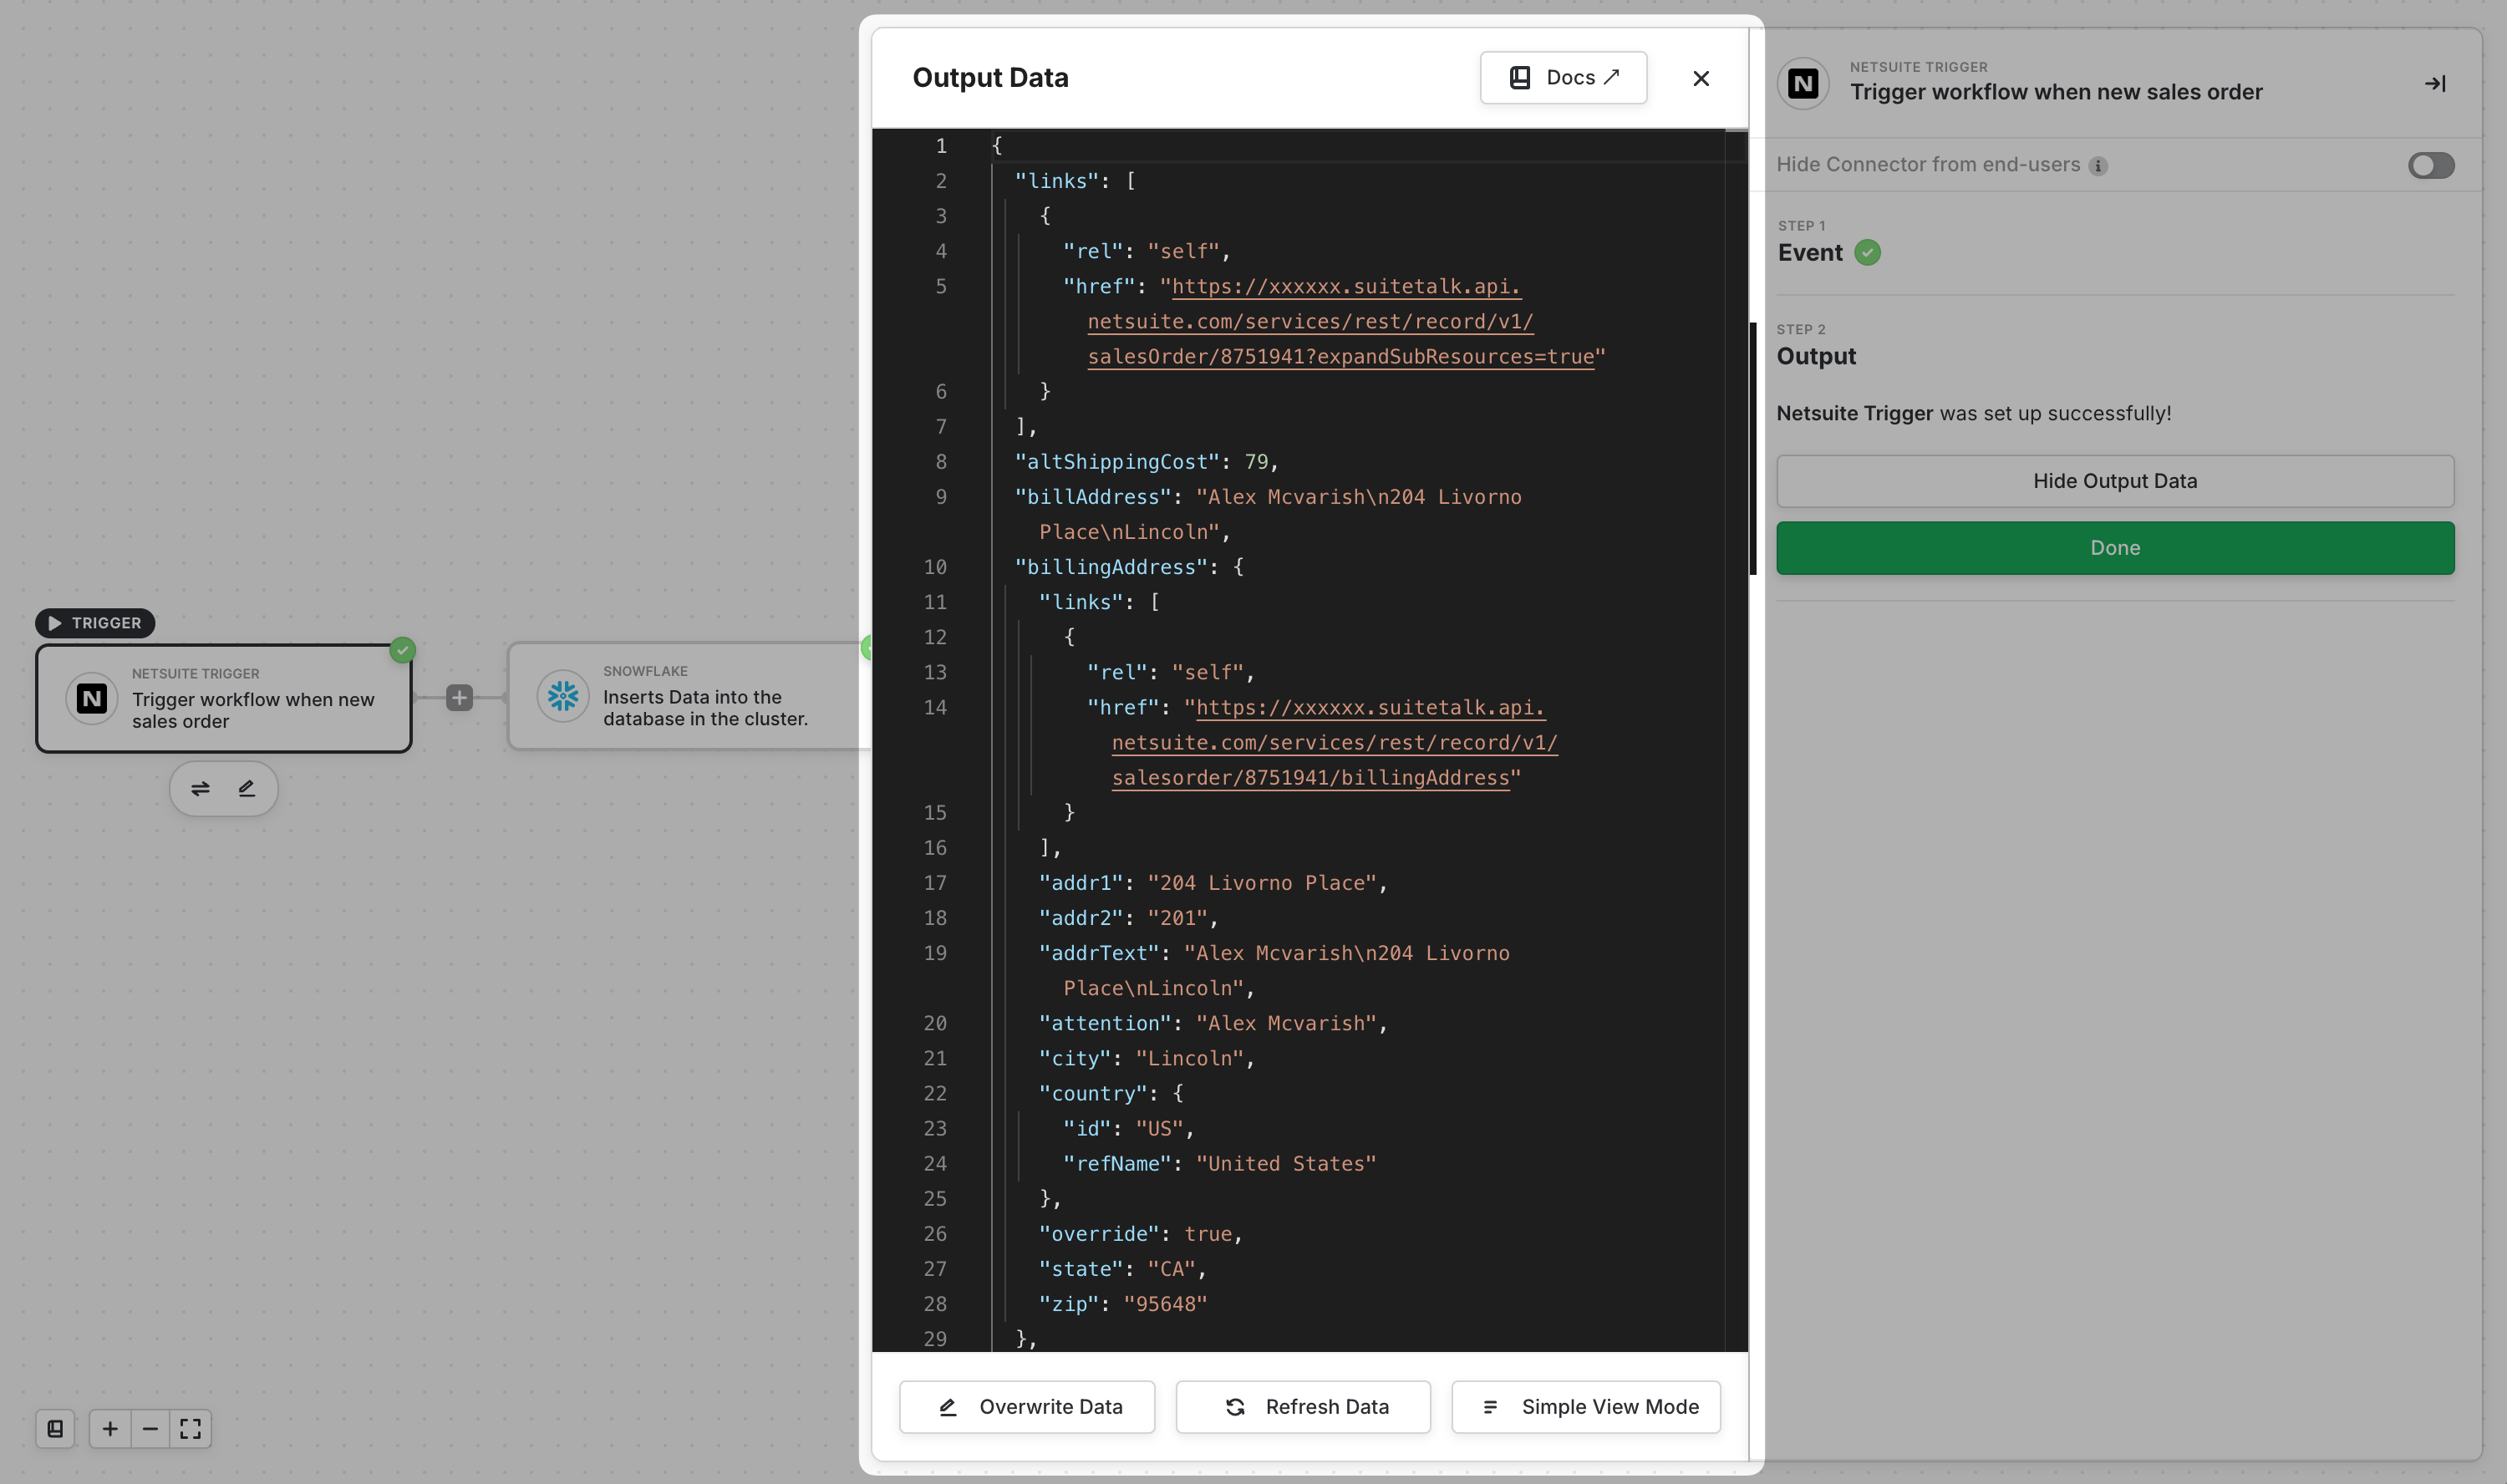Zoom in on workflow canvas
The height and width of the screenshot is (1484, 2507).
point(110,1429)
